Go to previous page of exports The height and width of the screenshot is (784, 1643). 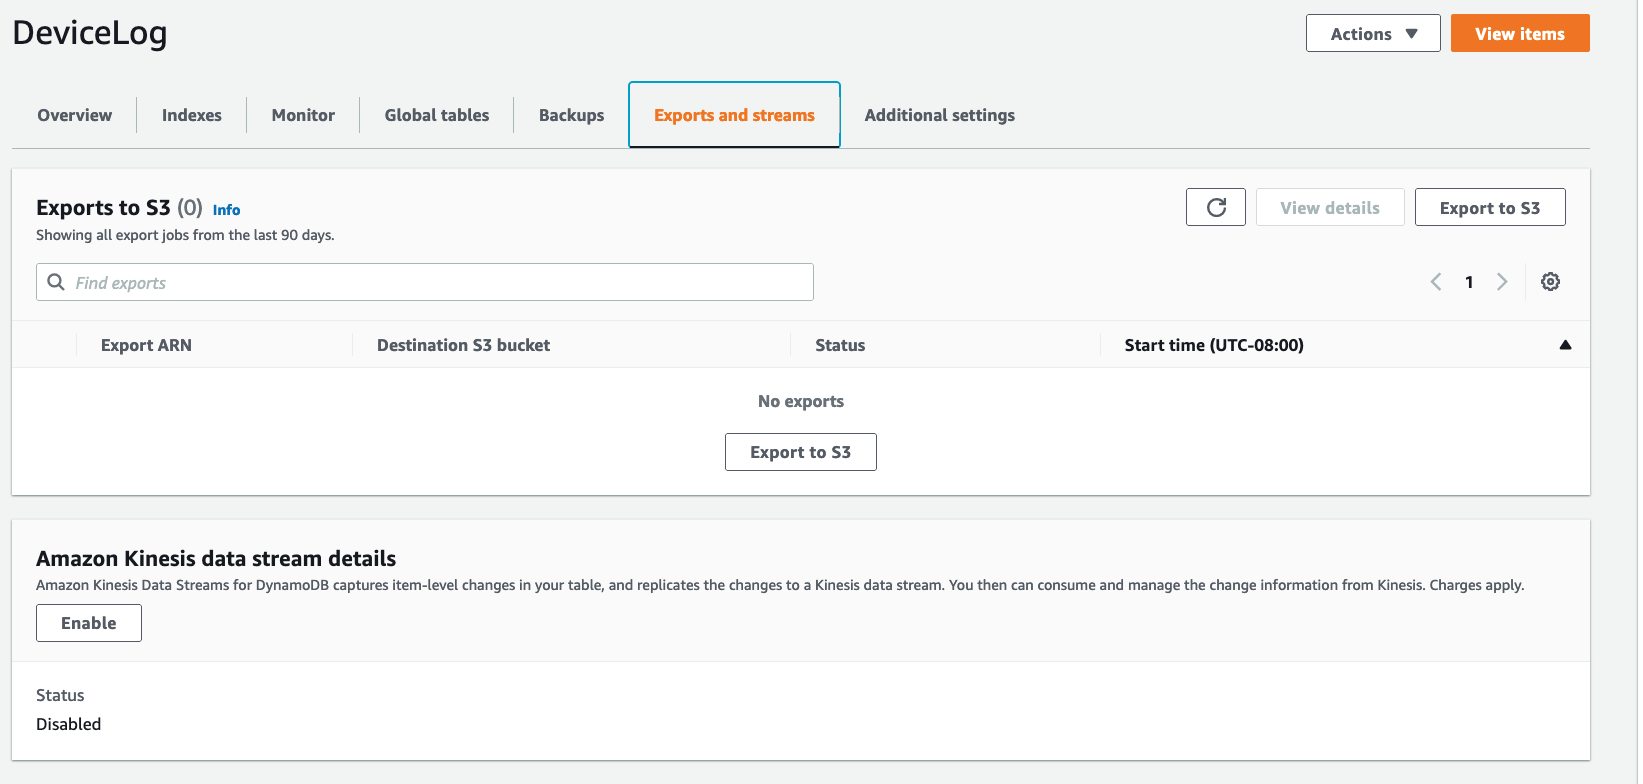1436,282
